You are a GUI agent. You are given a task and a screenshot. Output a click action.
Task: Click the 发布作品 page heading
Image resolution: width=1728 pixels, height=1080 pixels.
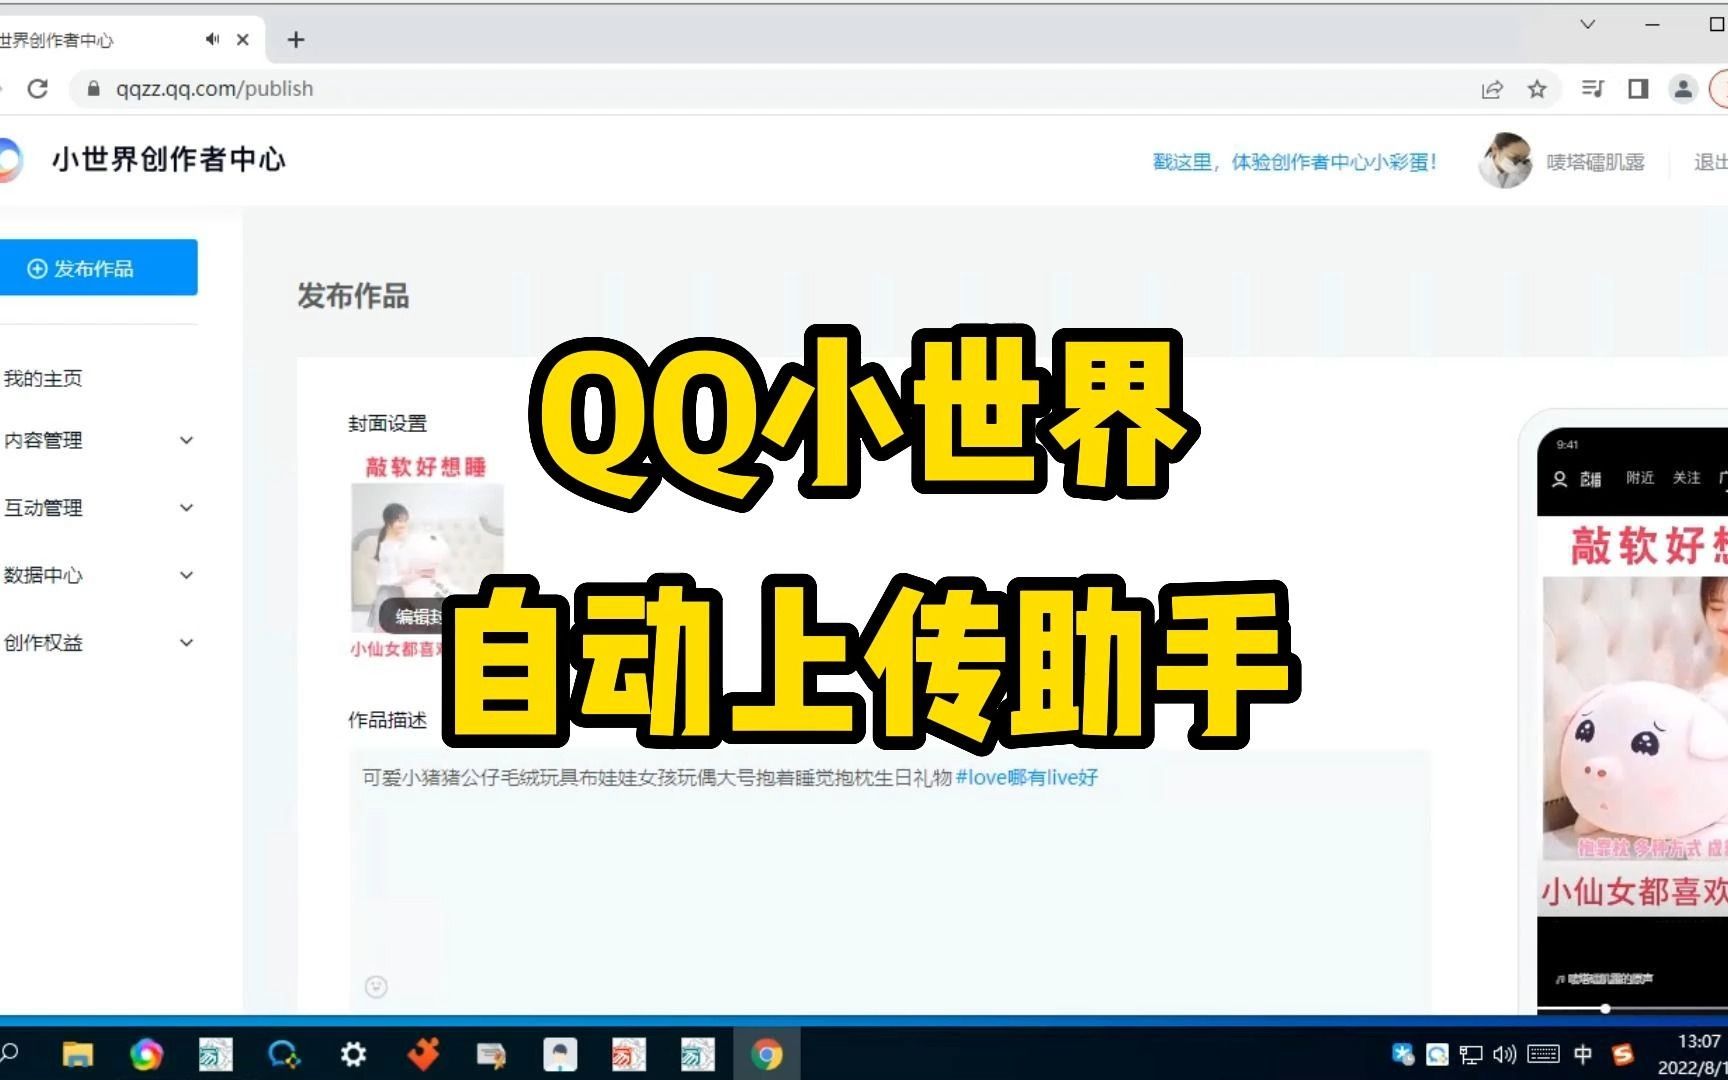(x=353, y=296)
